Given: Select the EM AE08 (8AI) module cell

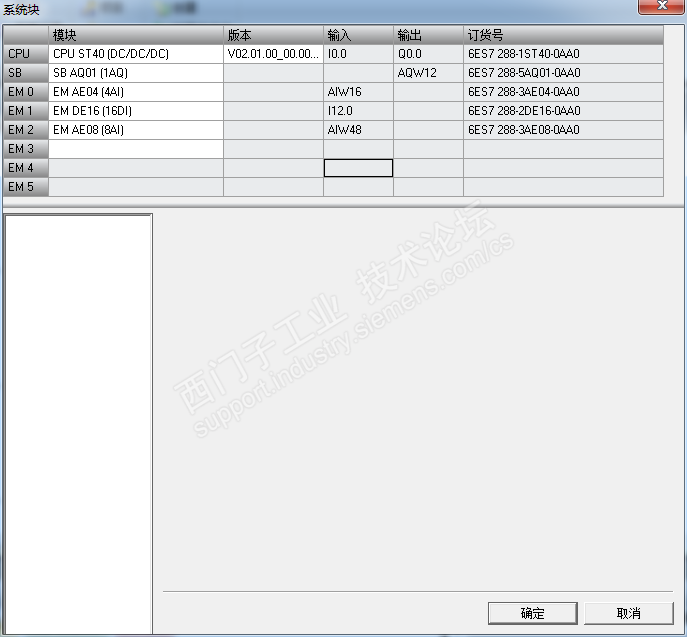Looking at the screenshot, I should tap(136, 130).
